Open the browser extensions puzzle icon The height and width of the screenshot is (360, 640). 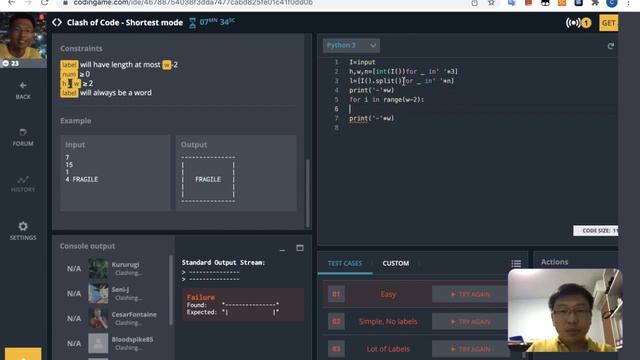pyautogui.click(x=595, y=3)
